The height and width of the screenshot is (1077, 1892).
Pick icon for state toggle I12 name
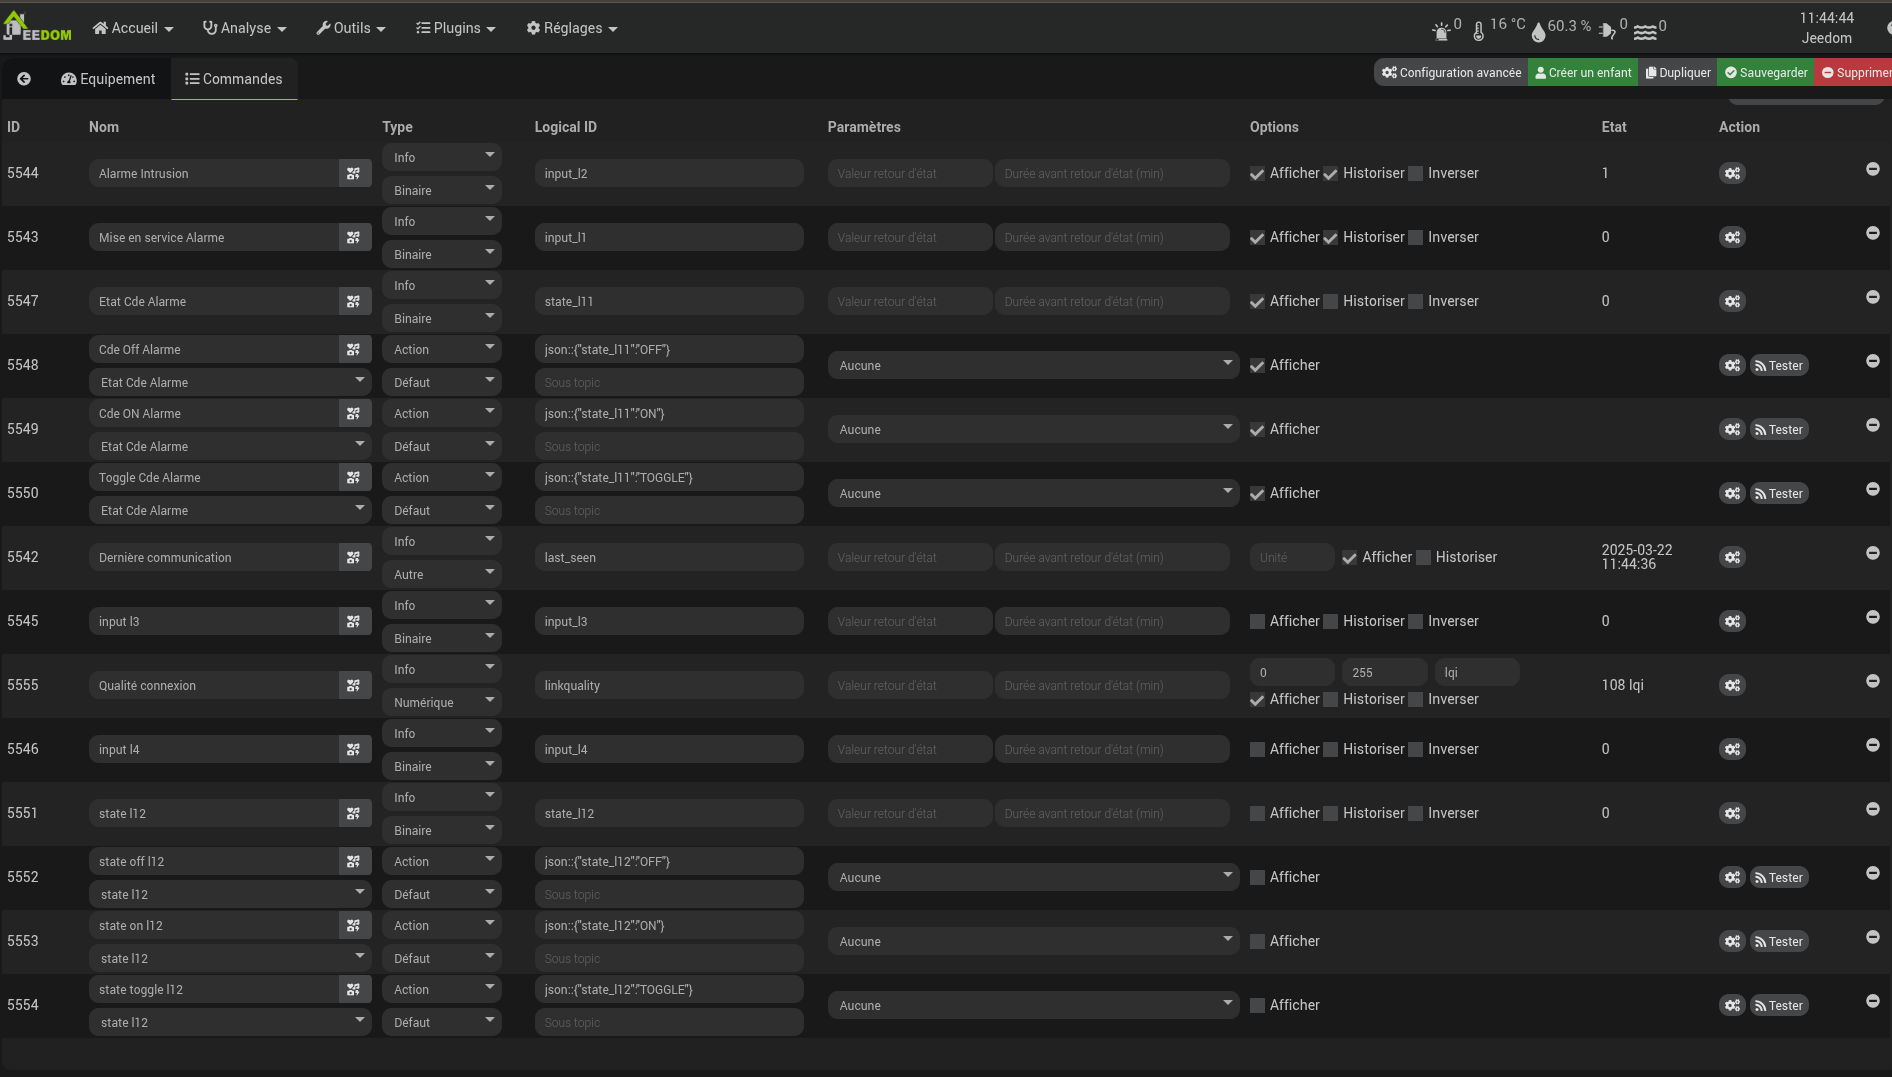tap(354, 989)
